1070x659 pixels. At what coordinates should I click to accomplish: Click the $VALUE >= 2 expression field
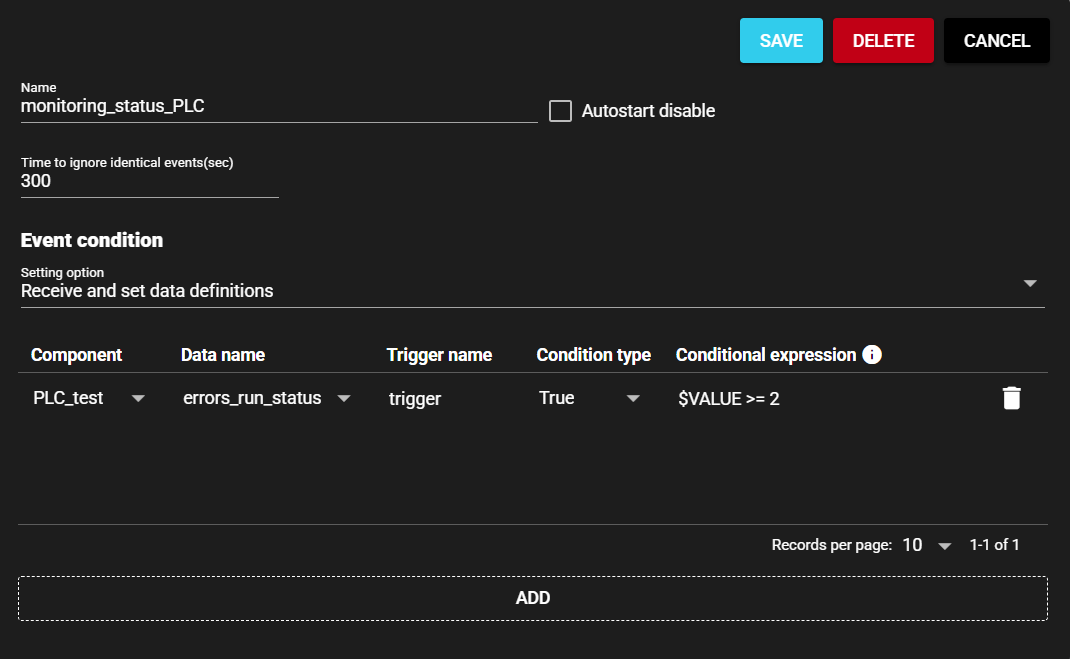click(820, 398)
